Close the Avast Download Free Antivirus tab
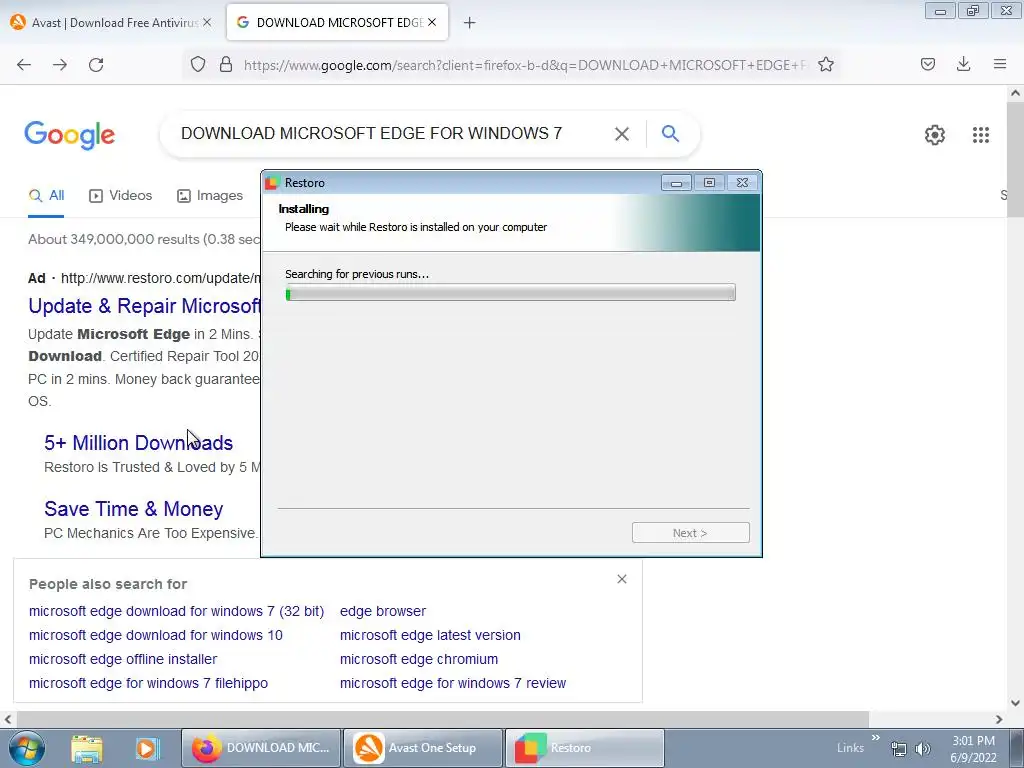The image size is (1024, 768). pyautogui.click(x=206, y=22)
